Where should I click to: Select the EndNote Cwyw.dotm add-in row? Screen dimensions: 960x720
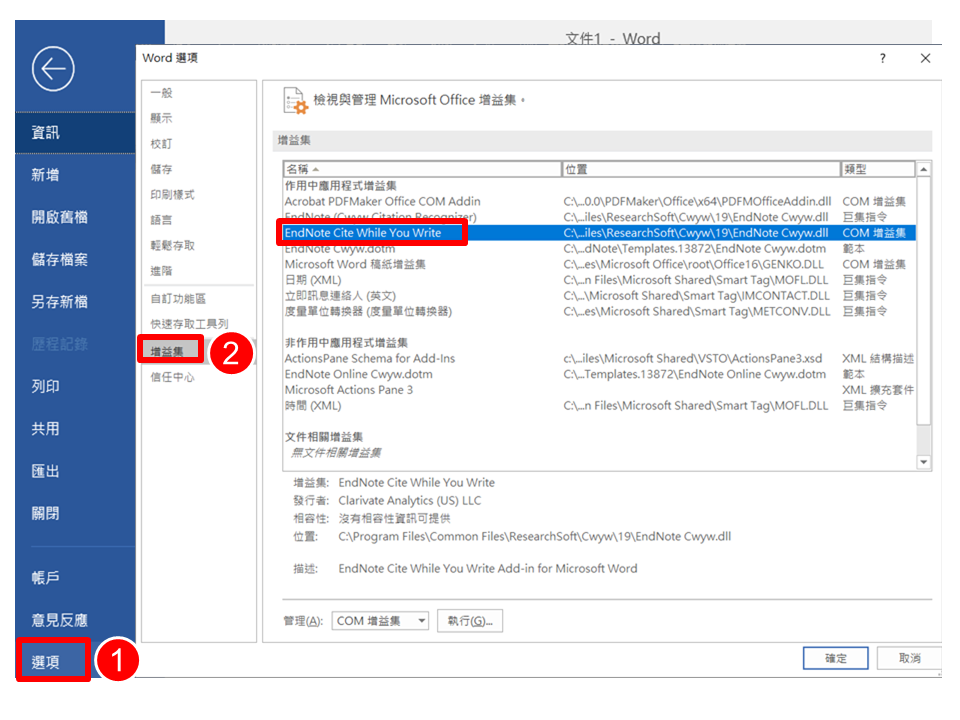(599, 249)
